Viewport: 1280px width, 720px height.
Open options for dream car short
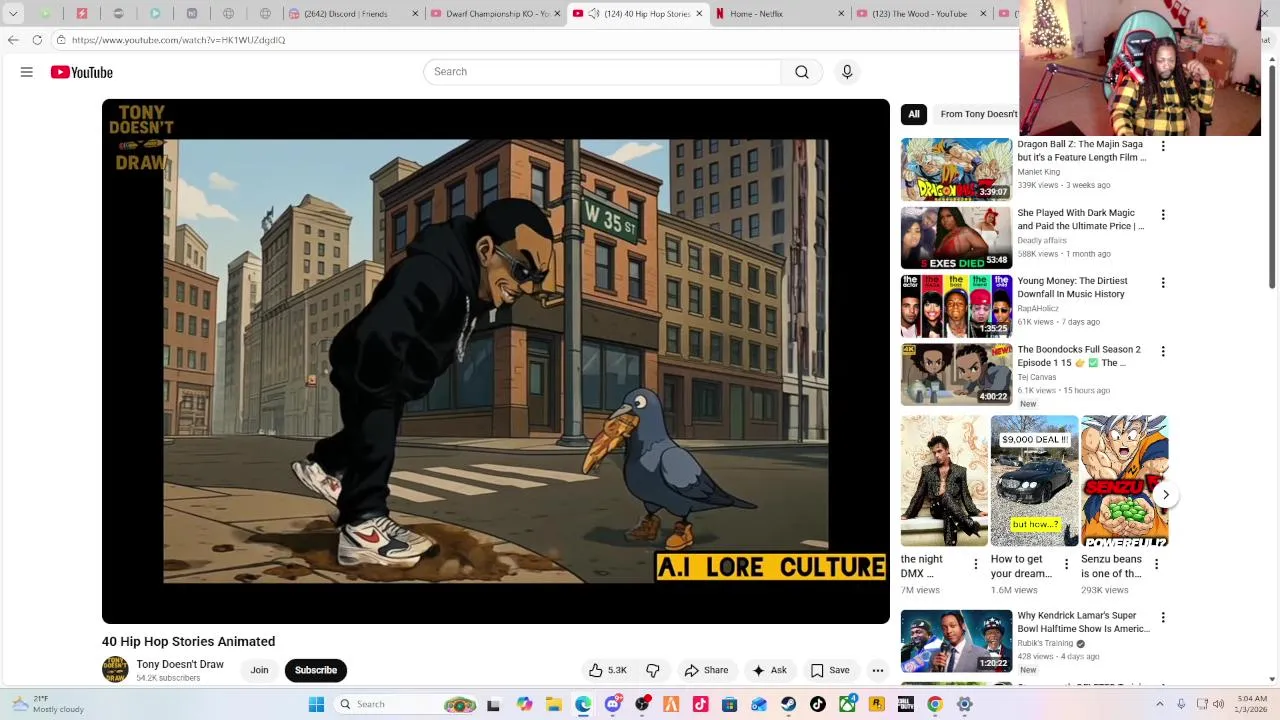tap(1066, 564)
